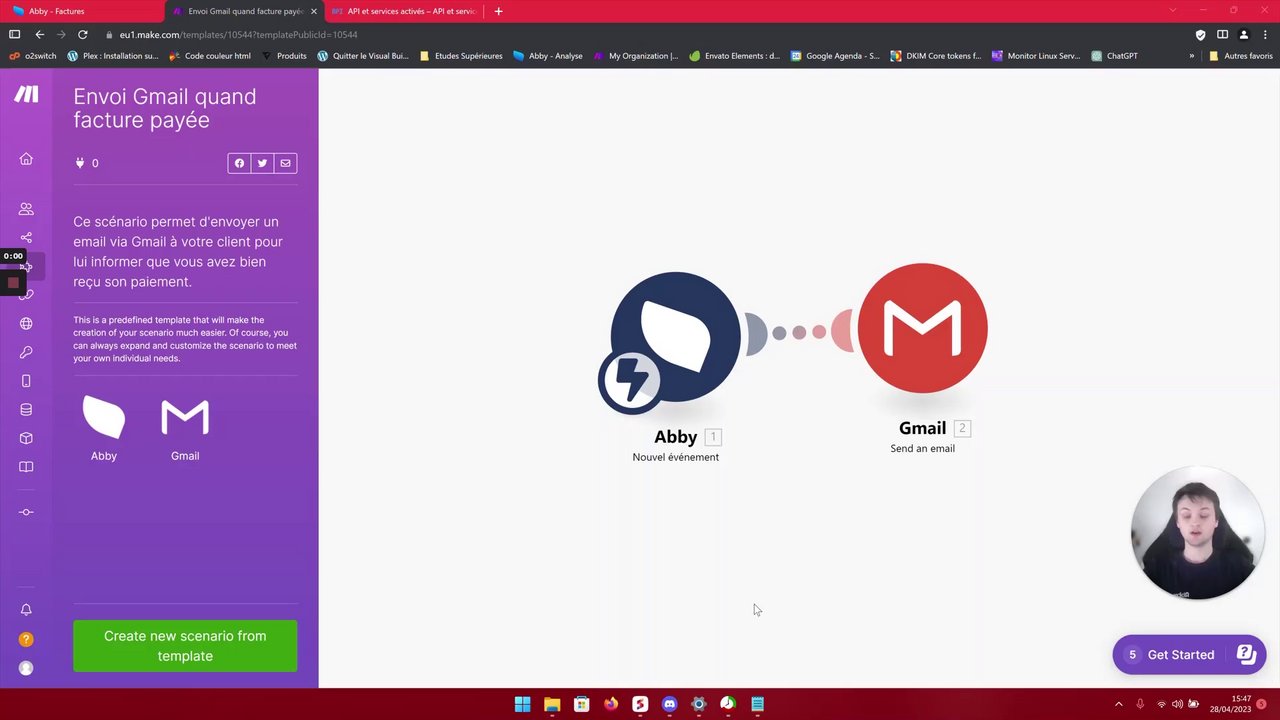The image size is (1280, 720).
Task: Open the Resource hub book sidebar icon
Action: (x=26, y=467)
